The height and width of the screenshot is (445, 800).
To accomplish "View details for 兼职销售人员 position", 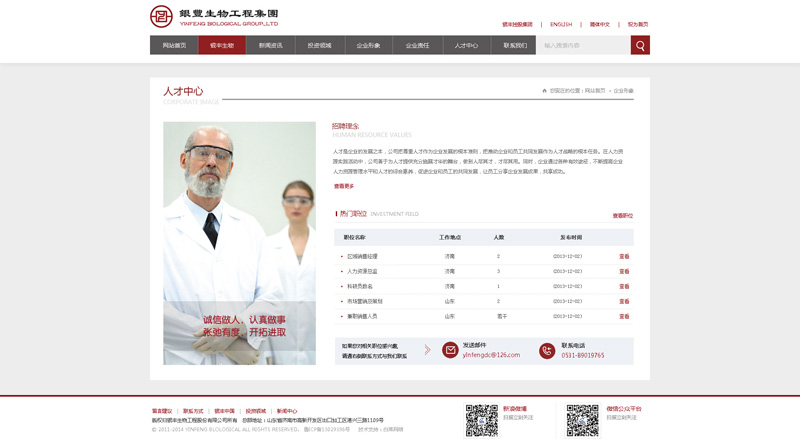I will pyautogui.click(x=624, y=316).
